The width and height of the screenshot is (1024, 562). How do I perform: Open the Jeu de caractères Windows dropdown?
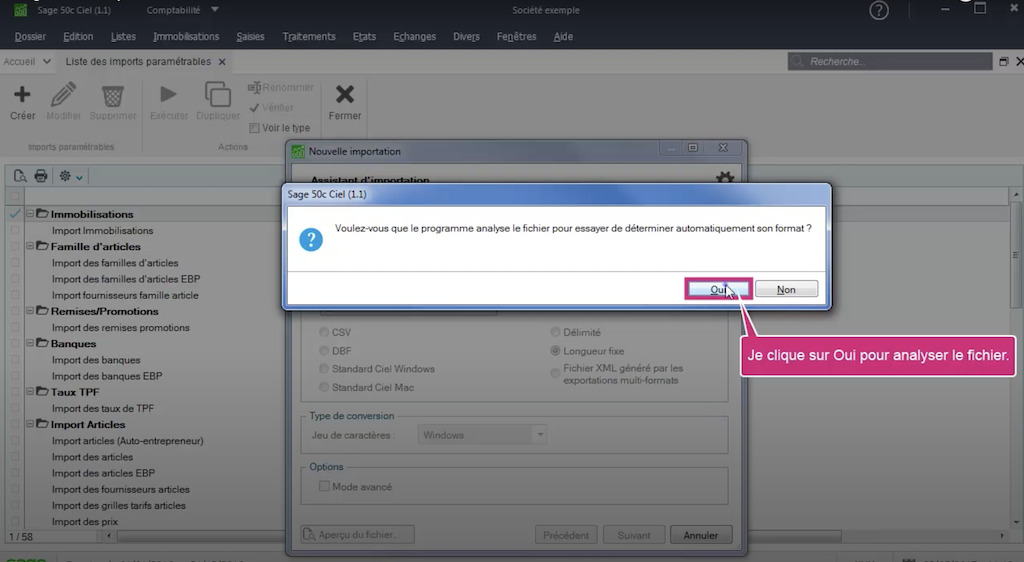[x=482, y=435]
